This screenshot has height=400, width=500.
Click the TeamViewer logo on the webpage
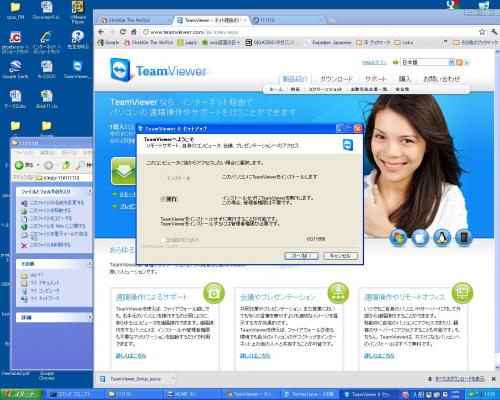(159, 70)
